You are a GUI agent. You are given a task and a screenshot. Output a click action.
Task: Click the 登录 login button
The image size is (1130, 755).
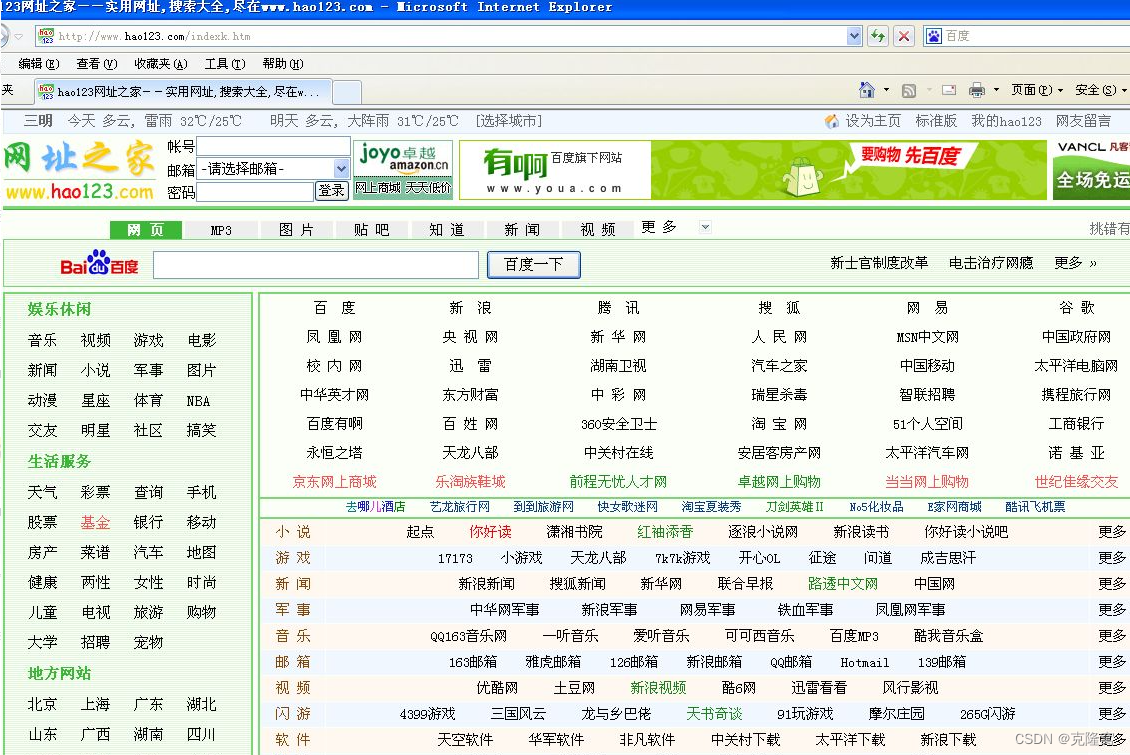pos(331,190)
